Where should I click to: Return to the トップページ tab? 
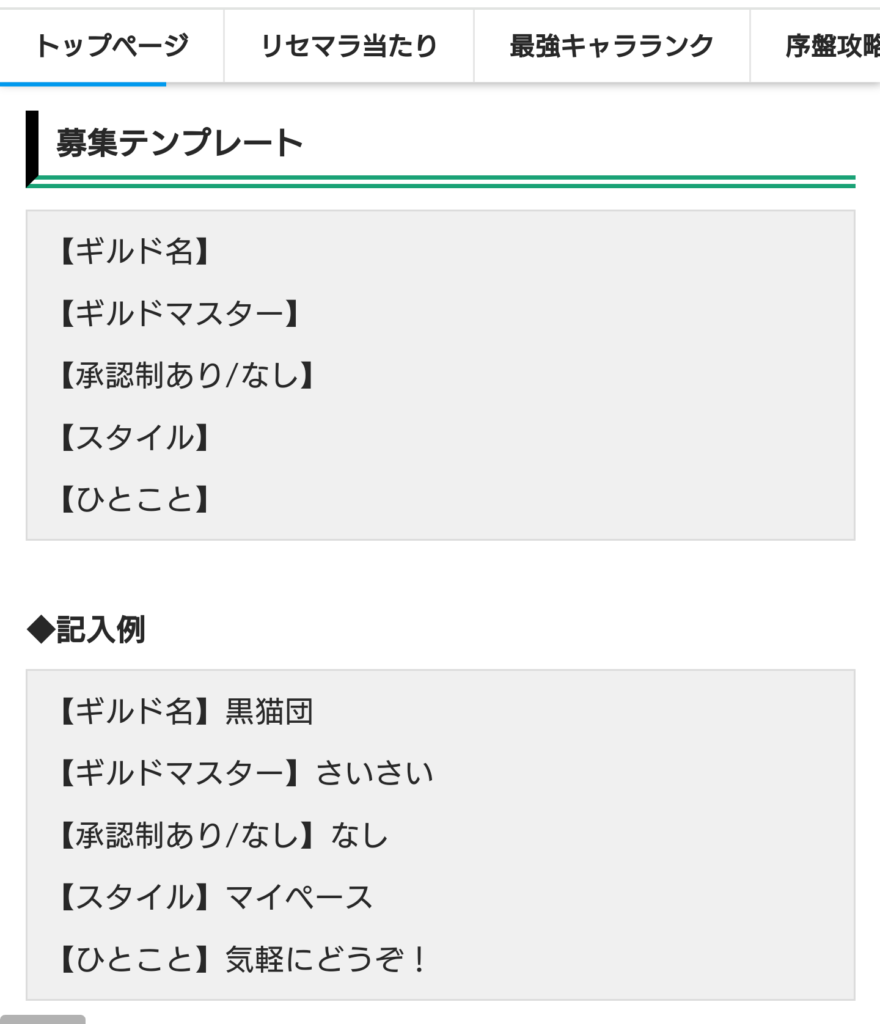coord(112,45)
